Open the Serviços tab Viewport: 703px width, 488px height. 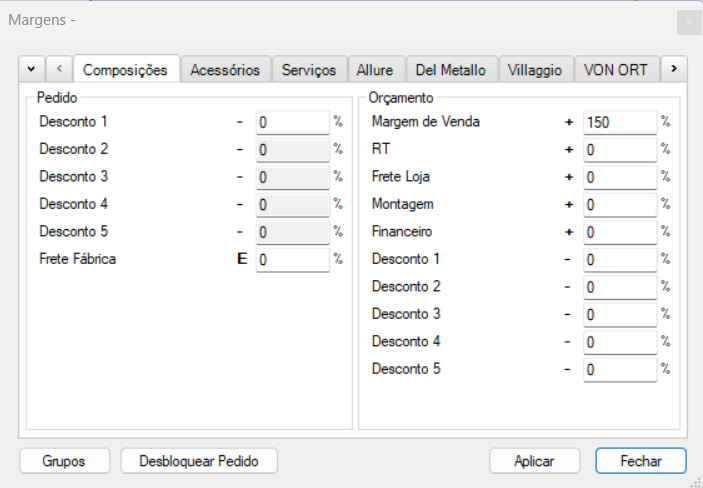(x=310, y=70)
